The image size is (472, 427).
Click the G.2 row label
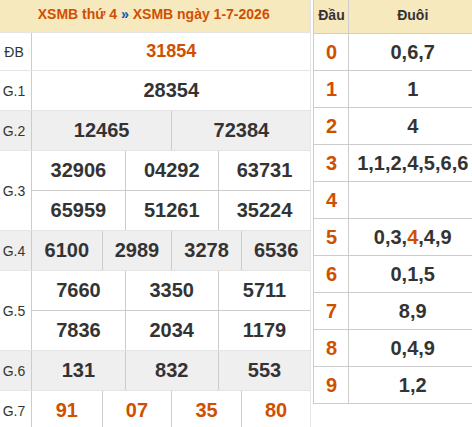pyautogui.click(x=14, y=131)
